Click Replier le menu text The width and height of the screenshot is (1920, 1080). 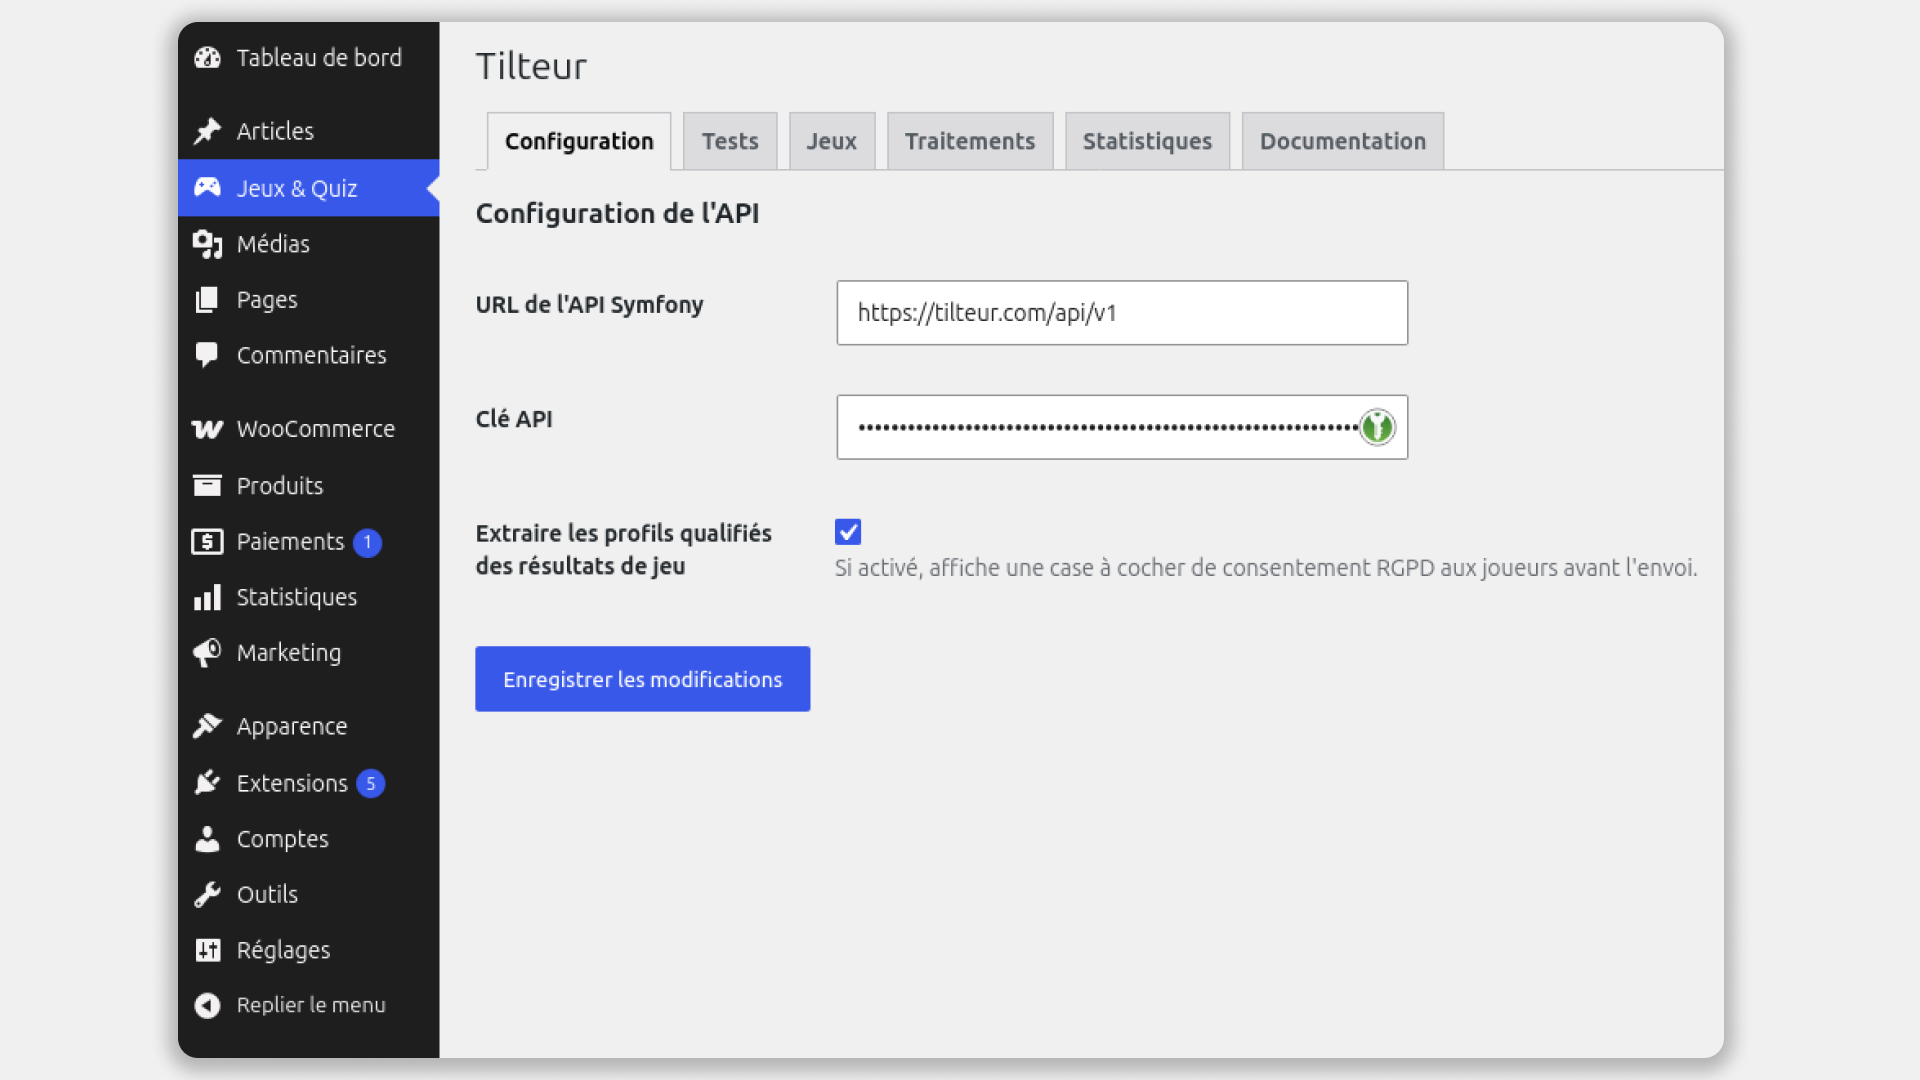point(311,1005)
